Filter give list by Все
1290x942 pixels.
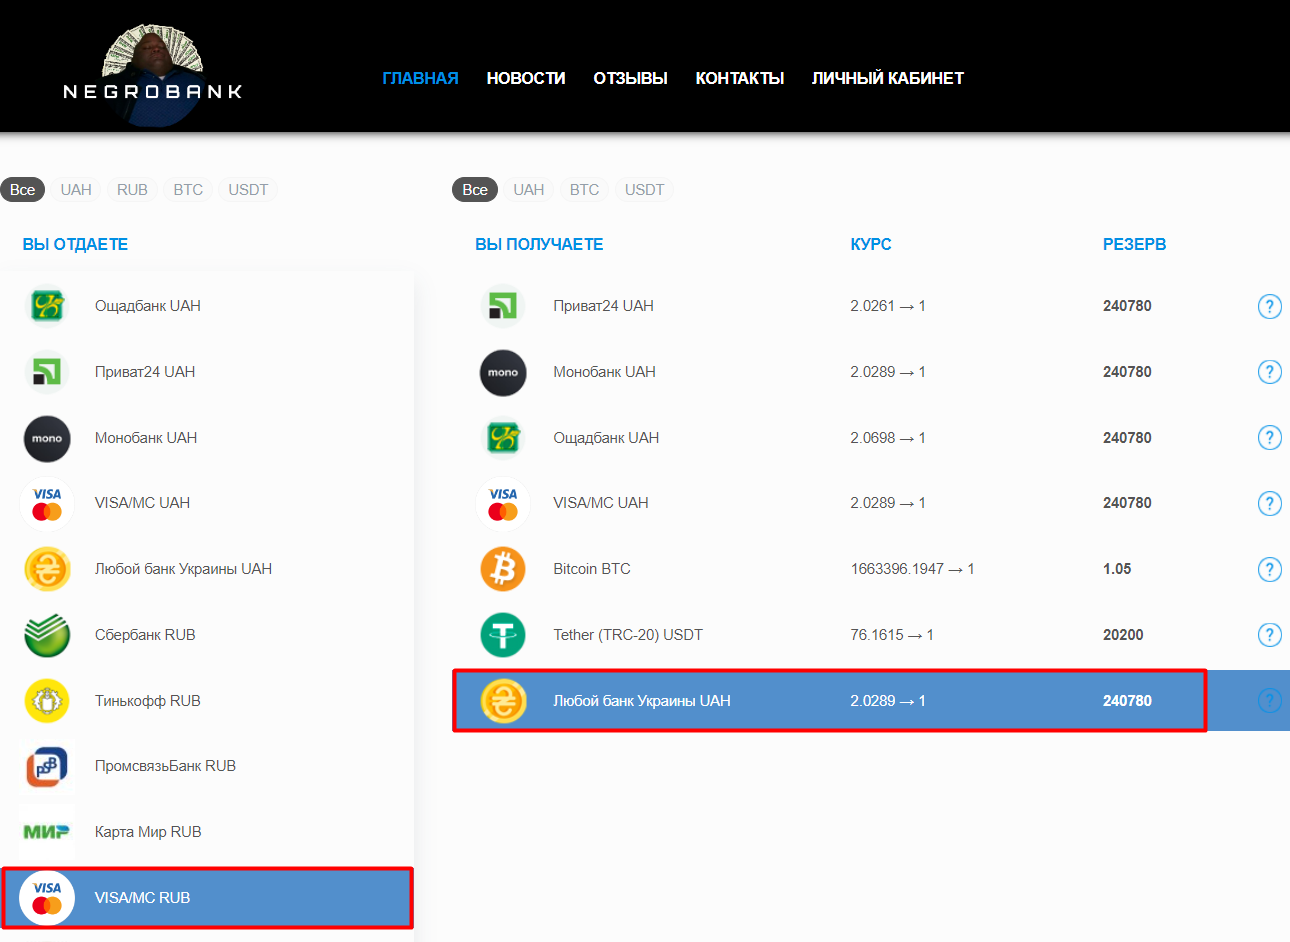click(23, 190)
